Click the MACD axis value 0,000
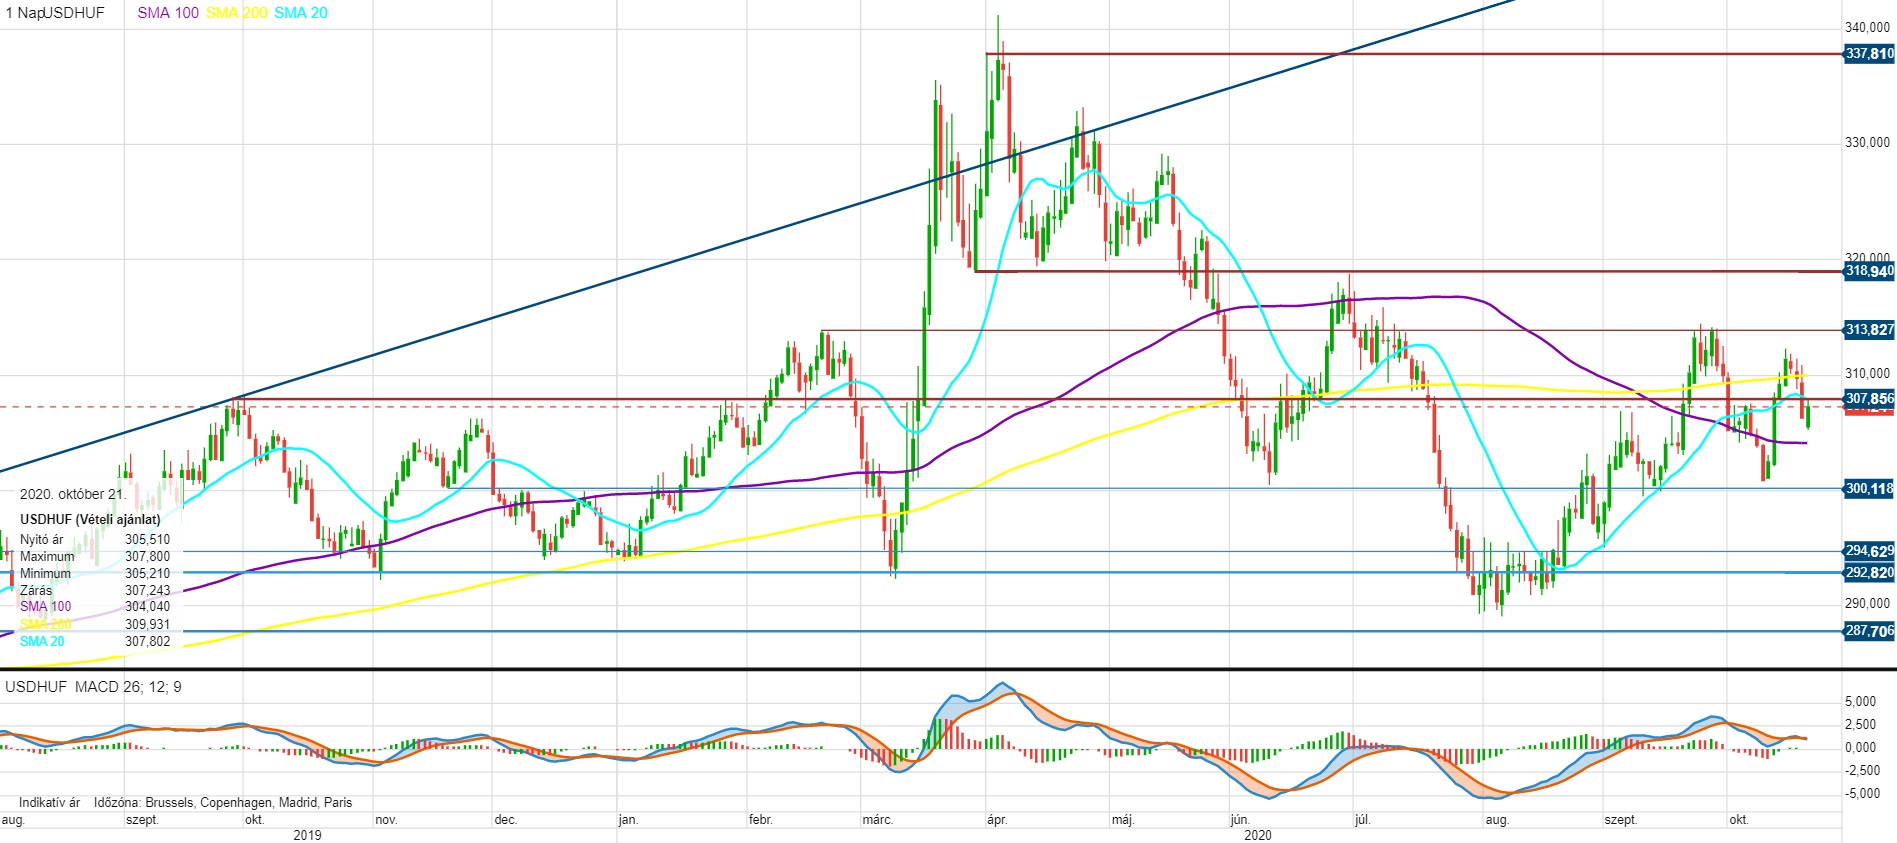Viewport: 1897px width, 843px height. tap(1861, 748)
